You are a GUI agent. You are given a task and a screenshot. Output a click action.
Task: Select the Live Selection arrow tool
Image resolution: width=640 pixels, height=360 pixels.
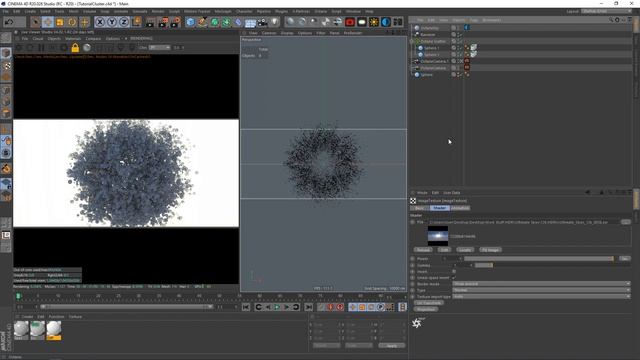(x=36, y=22)
